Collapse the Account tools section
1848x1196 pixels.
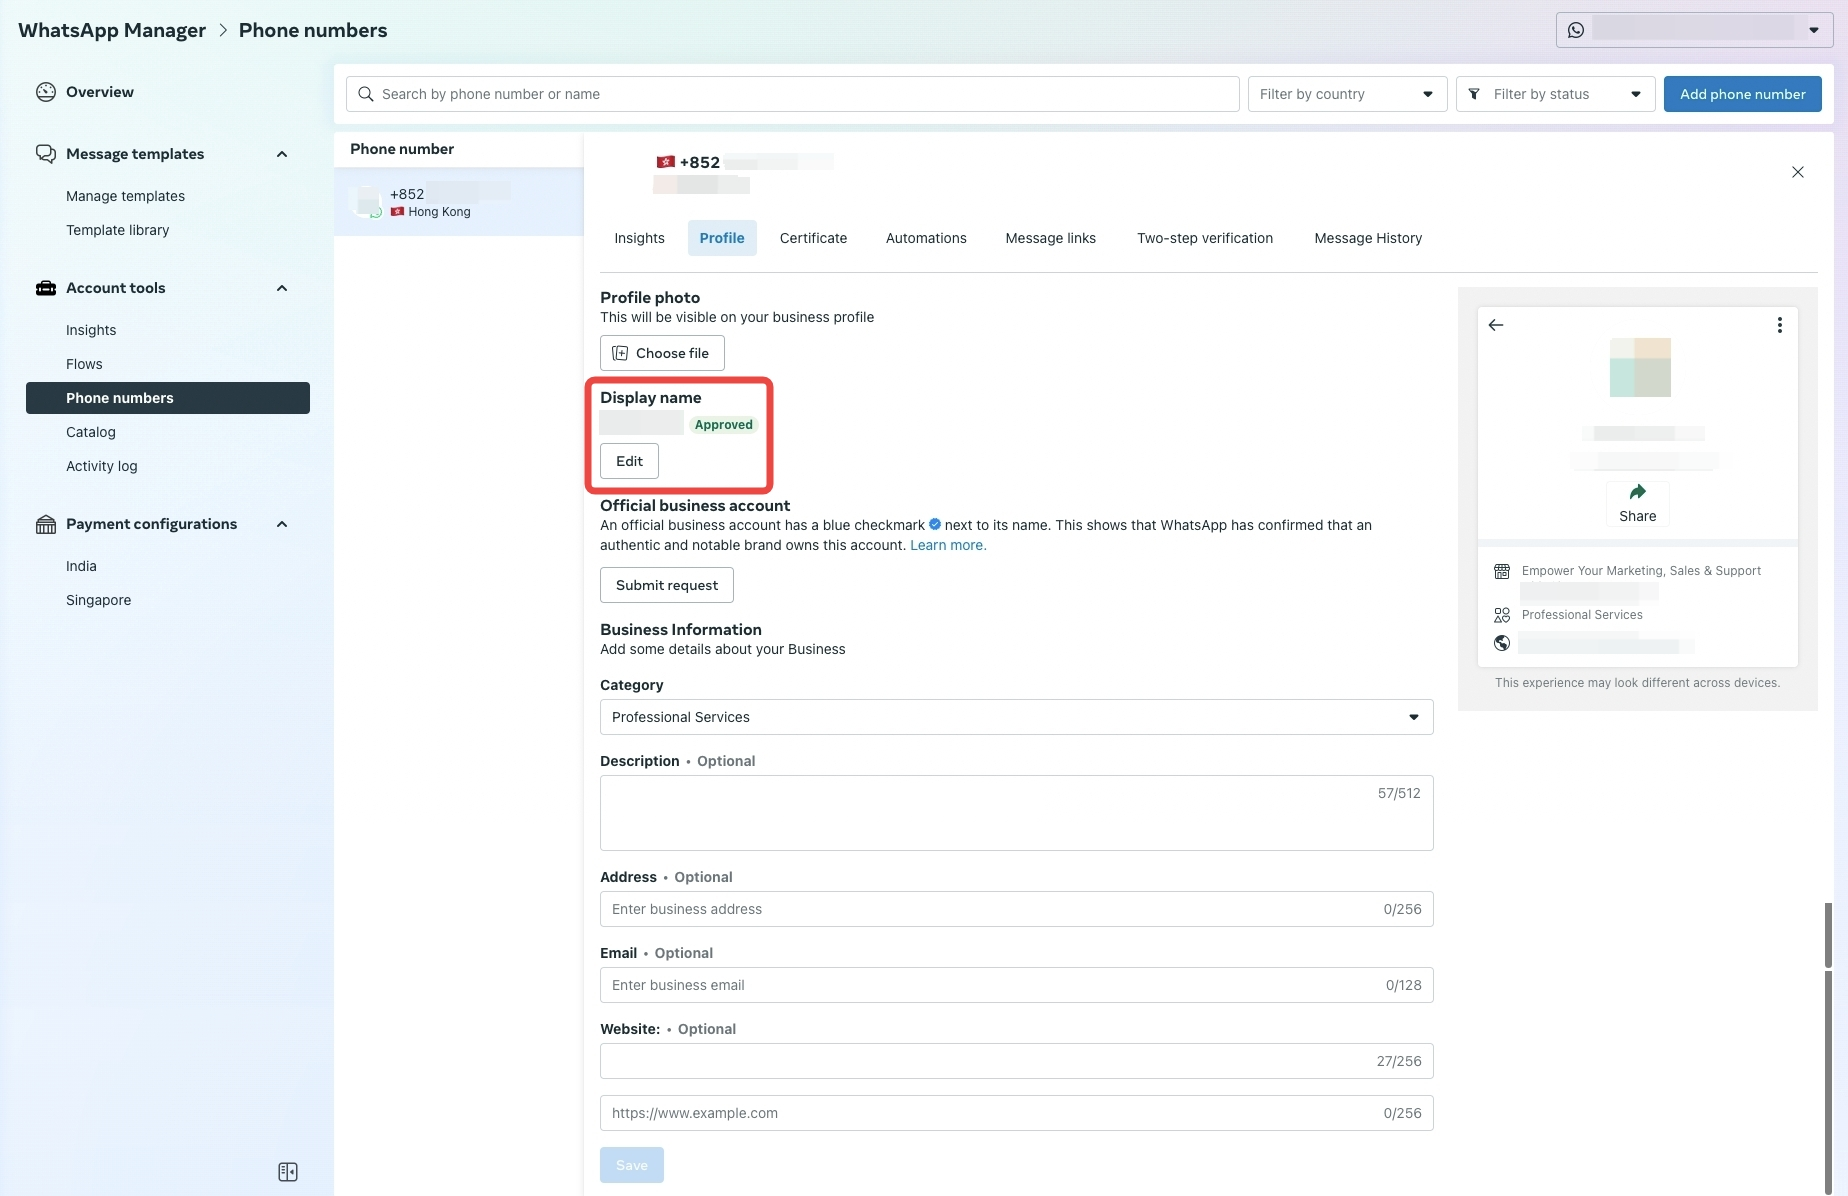(282, 288)
